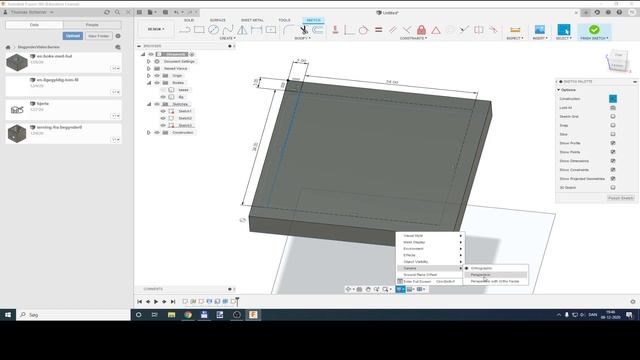640x360 pixels.
Task: Toggle Show Constraints checkbox
Action: [x=613, y=170]
